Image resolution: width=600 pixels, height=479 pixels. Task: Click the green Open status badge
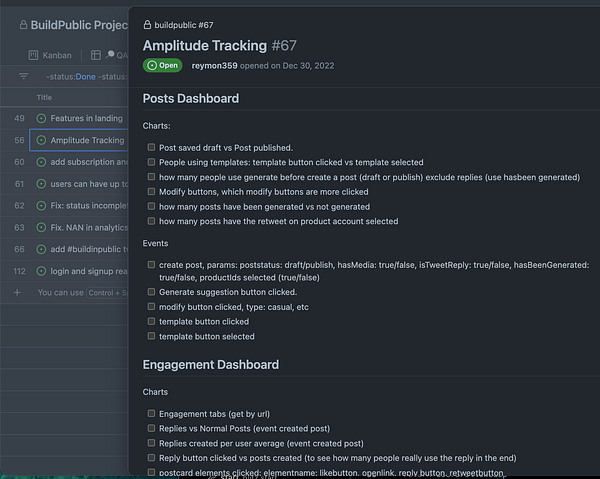[x=163, y=65]
